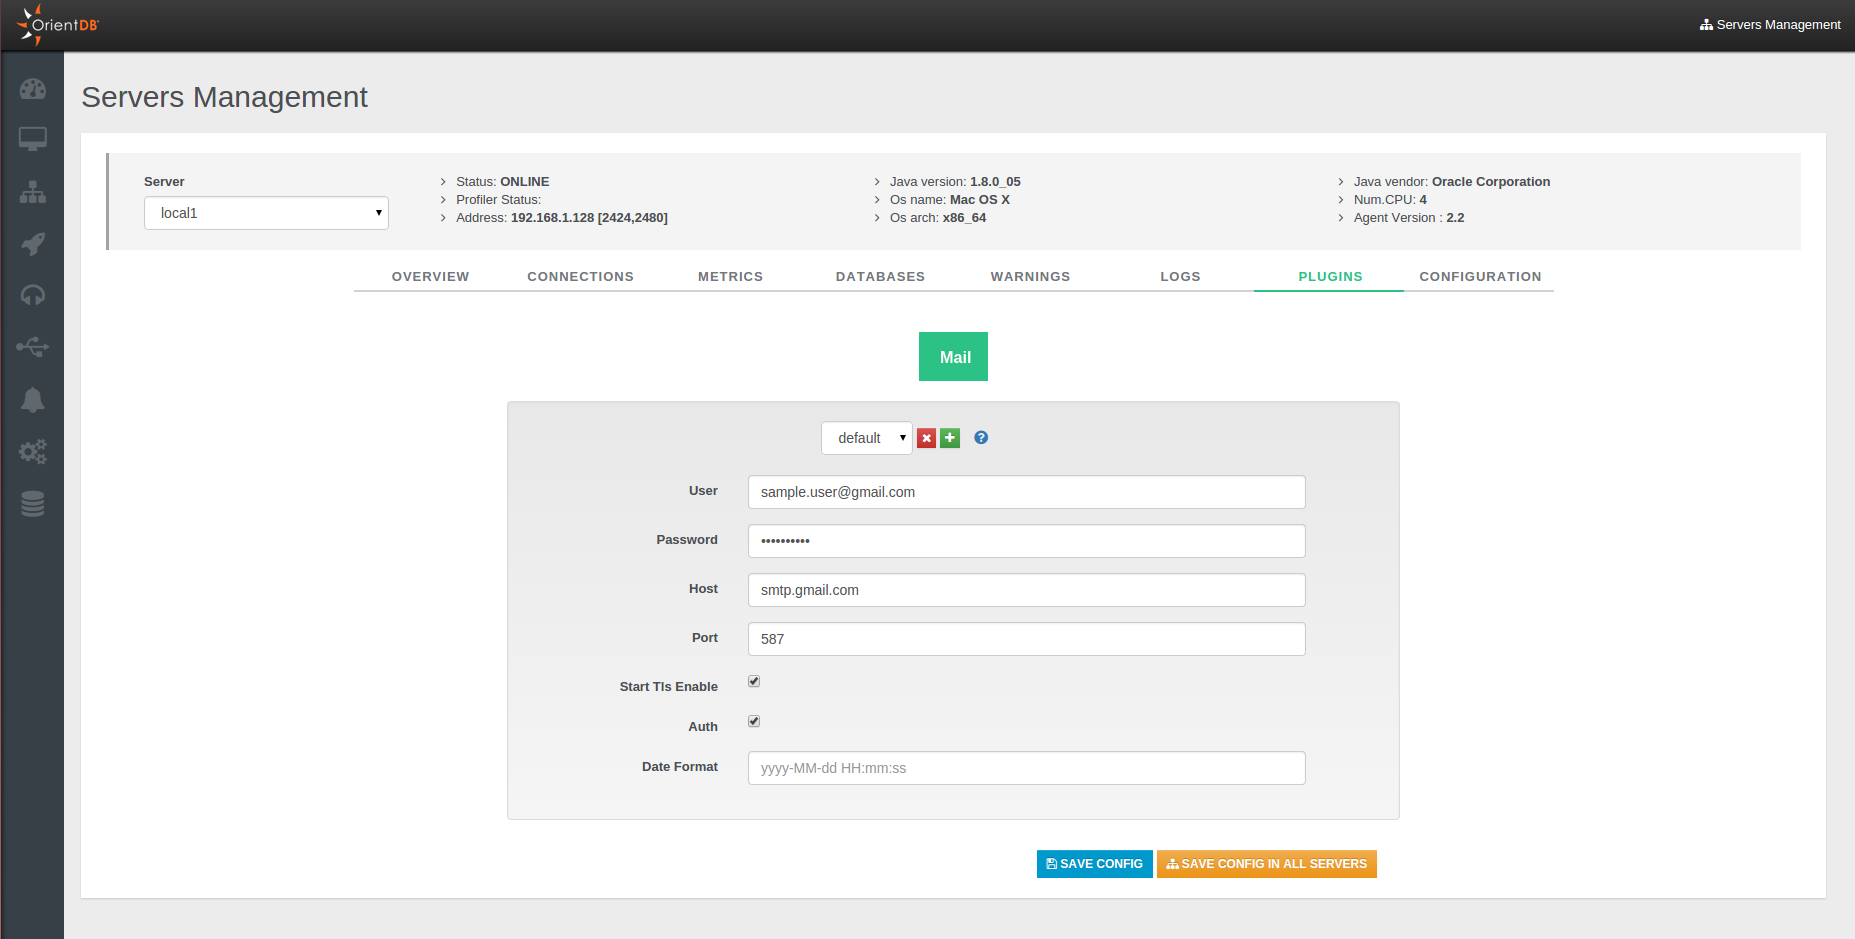Click the 'Num.CPU: 4' text
Screen dimensions: 1855x939
tap(1390, 200)
